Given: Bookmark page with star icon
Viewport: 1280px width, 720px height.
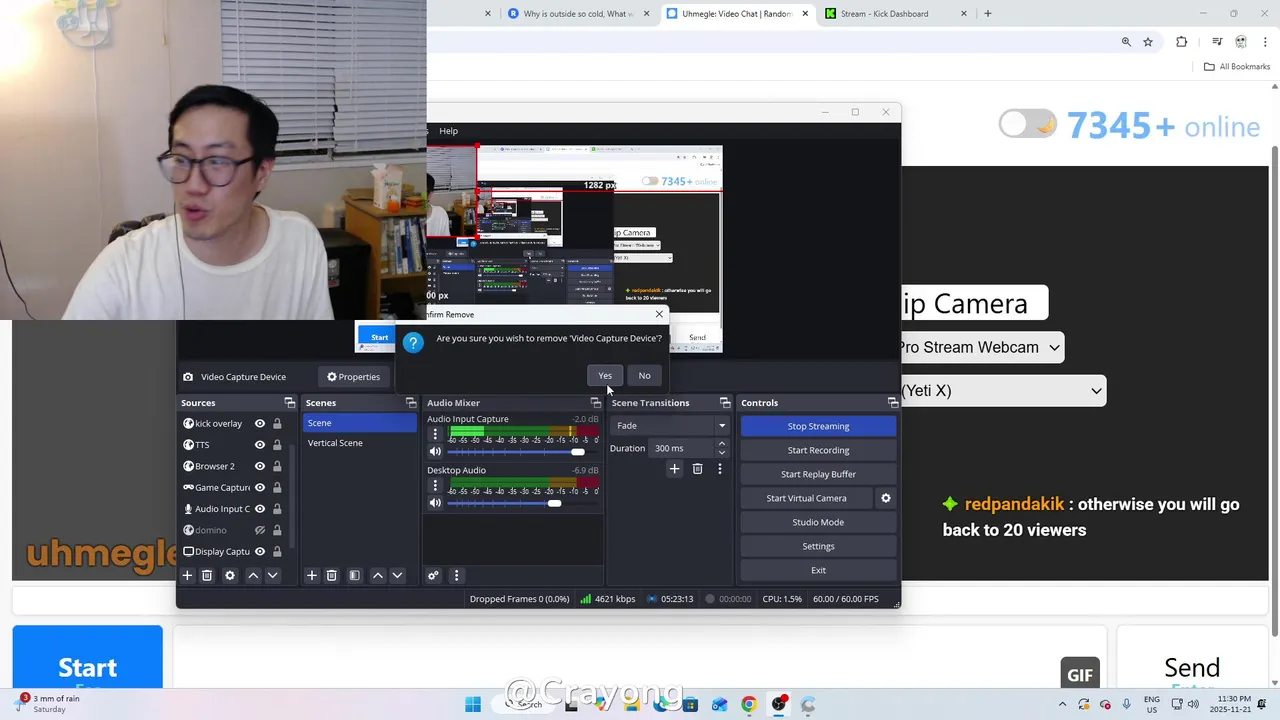Looking at the screenshot, I should pyautogui.click(x=1148, y=42).
